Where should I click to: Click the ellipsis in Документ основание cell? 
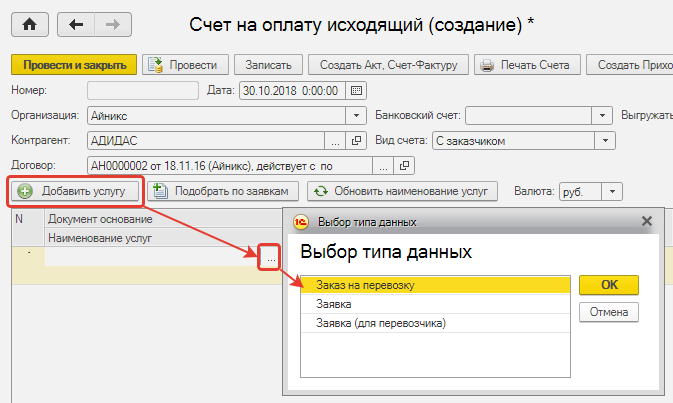270,258
